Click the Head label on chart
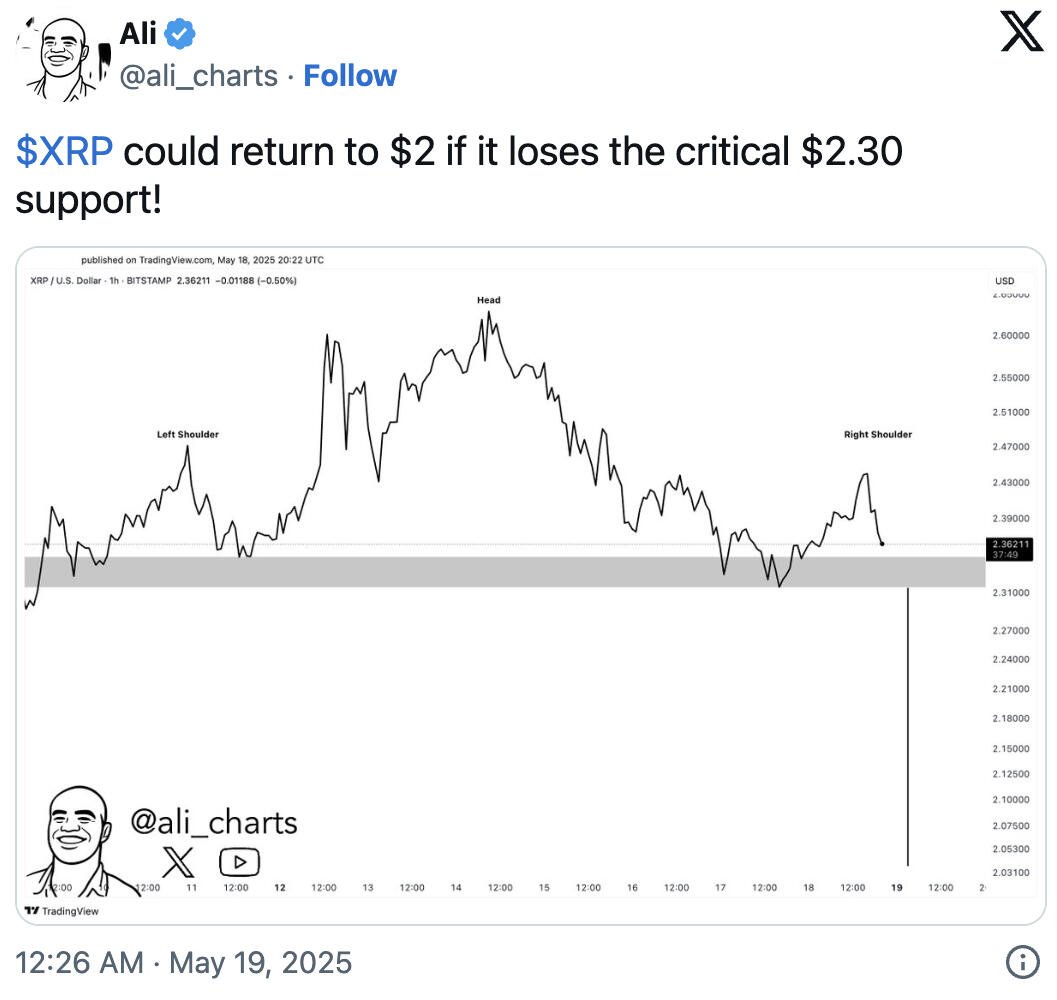This screenshot has width=1057, height=1000. (489, 300)
